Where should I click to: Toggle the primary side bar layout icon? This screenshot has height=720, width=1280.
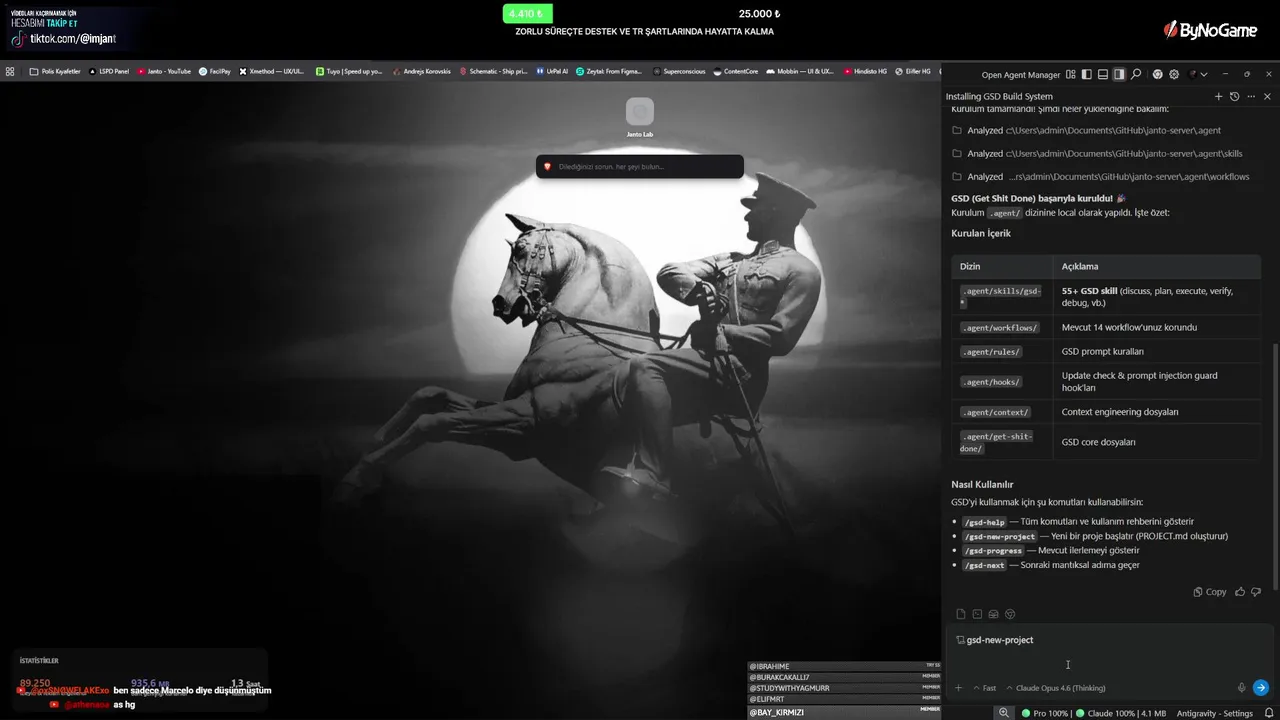coord(1087,75)
